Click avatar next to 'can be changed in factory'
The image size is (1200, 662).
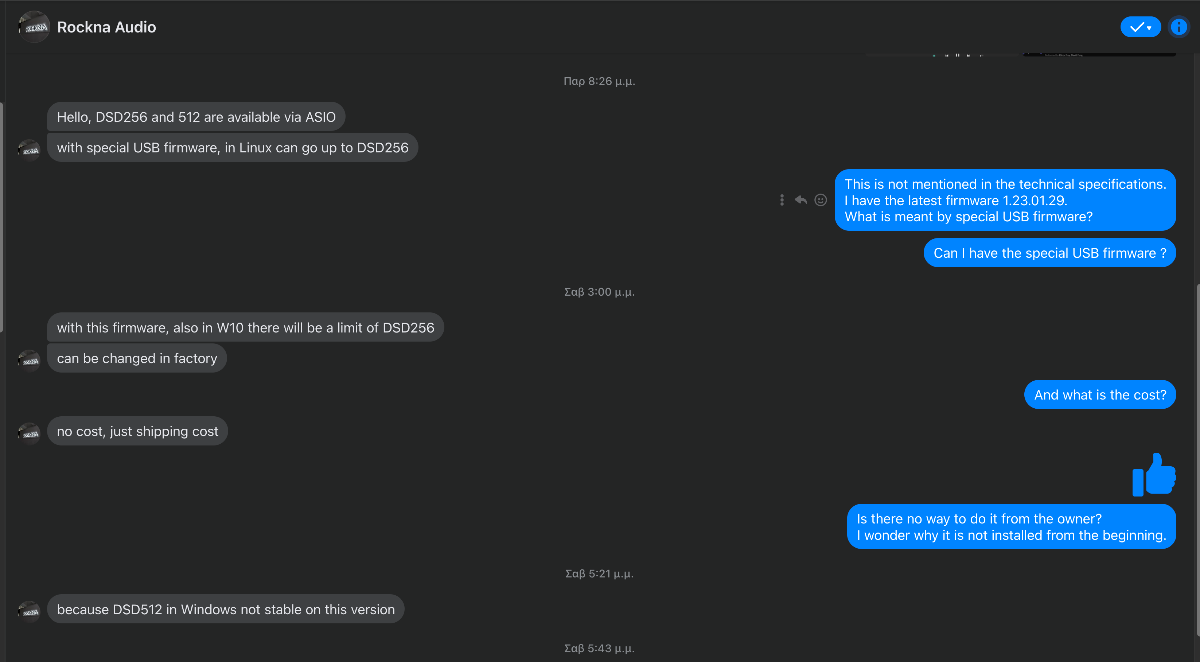tap(29, 359)
